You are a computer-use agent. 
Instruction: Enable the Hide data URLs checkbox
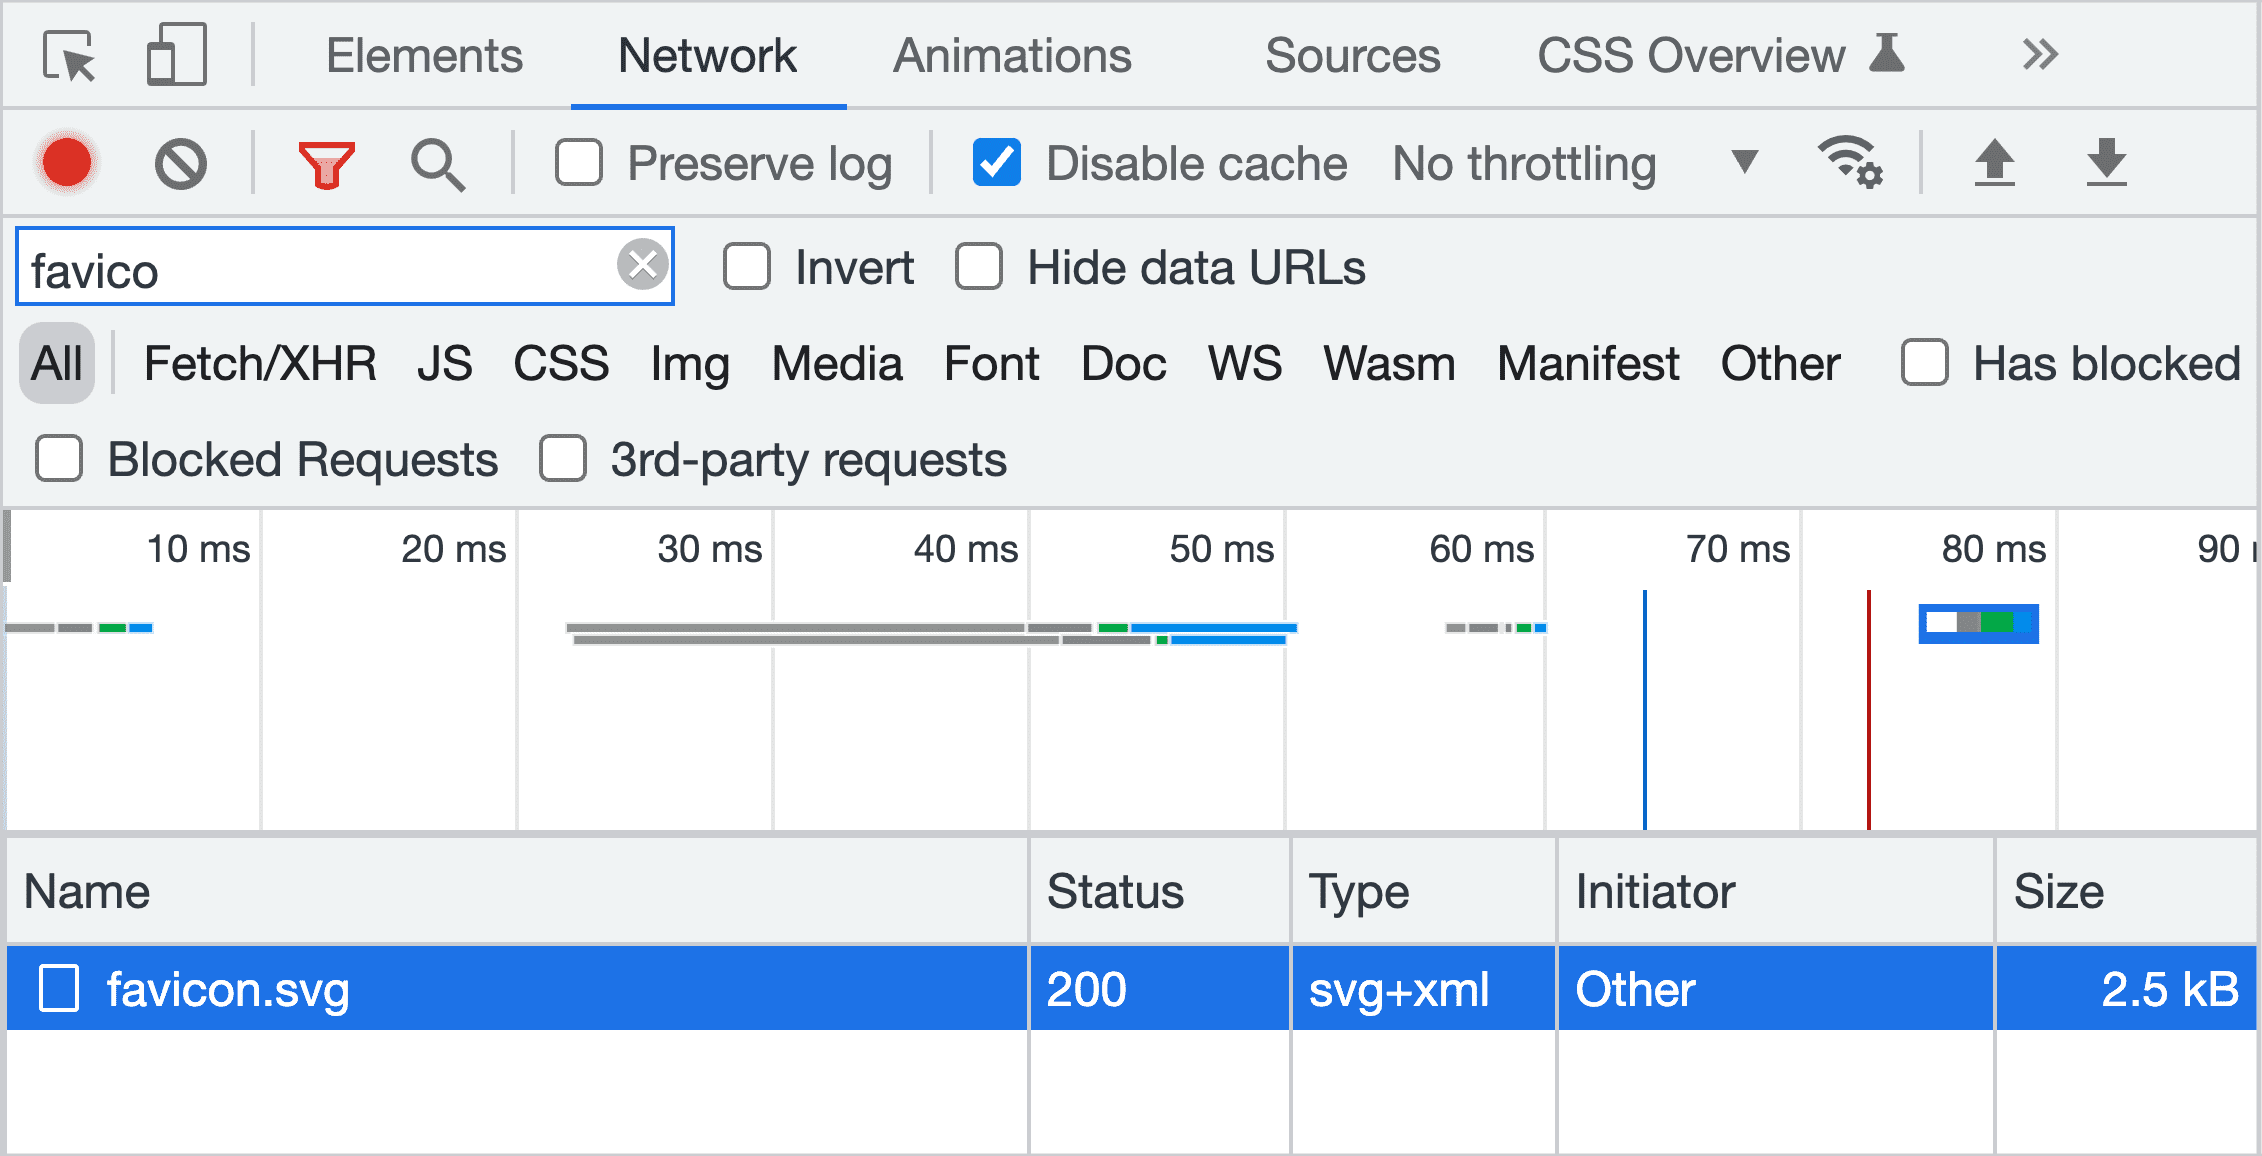[973, 268]
